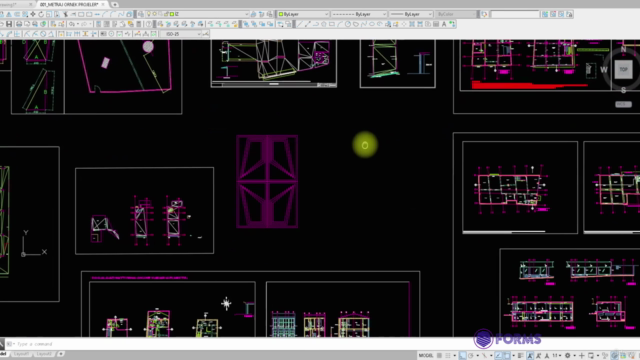Select the 001_METRAJ ORNEK PROJELER tab
The width and height of the screenshot is (640, 360).
click(x=69, y=4)
